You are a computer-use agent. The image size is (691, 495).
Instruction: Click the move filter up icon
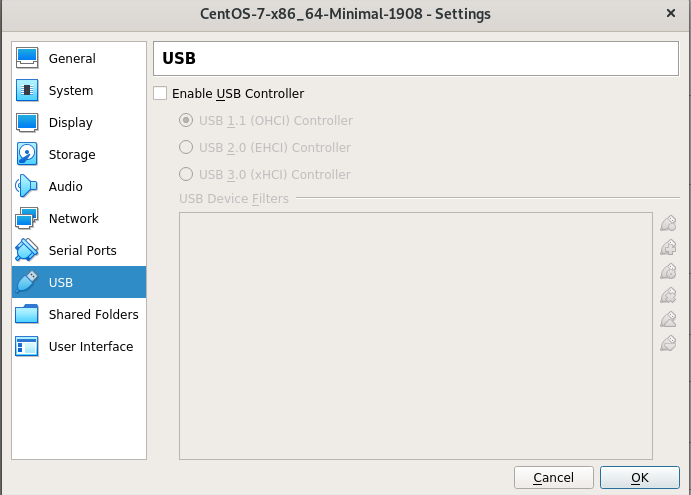[x=668, y=319]
